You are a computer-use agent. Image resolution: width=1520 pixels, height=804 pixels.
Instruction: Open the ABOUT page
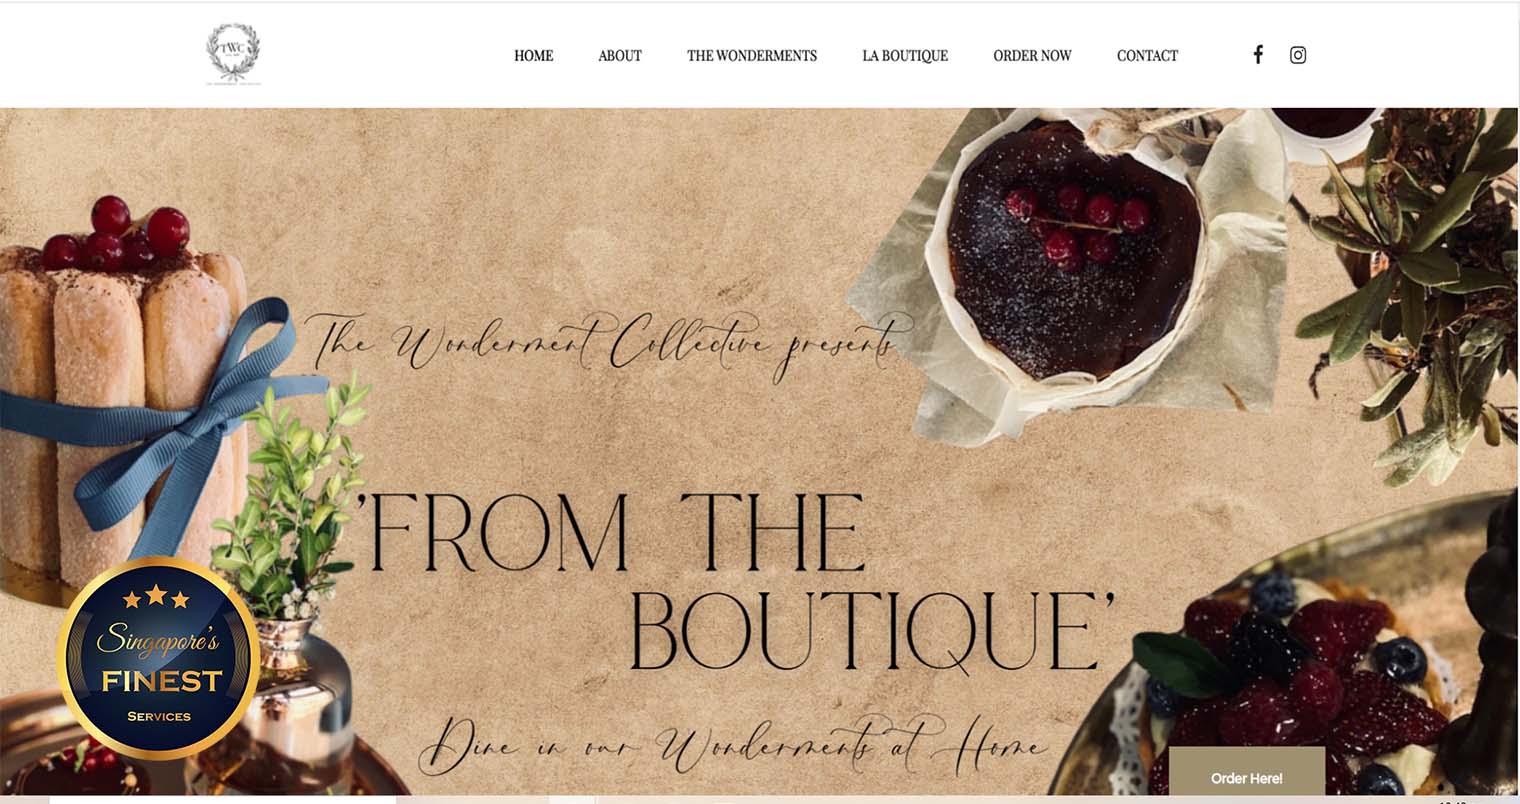[620, 56]
